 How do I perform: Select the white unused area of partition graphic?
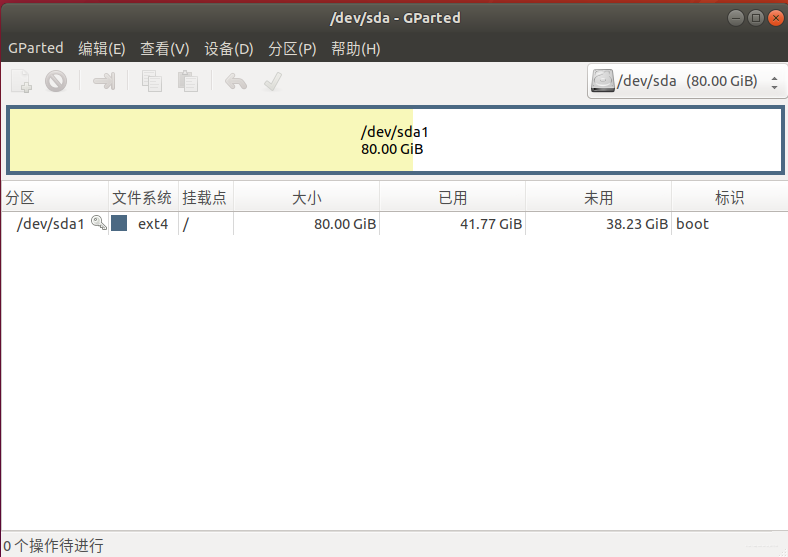coord(597,140)
